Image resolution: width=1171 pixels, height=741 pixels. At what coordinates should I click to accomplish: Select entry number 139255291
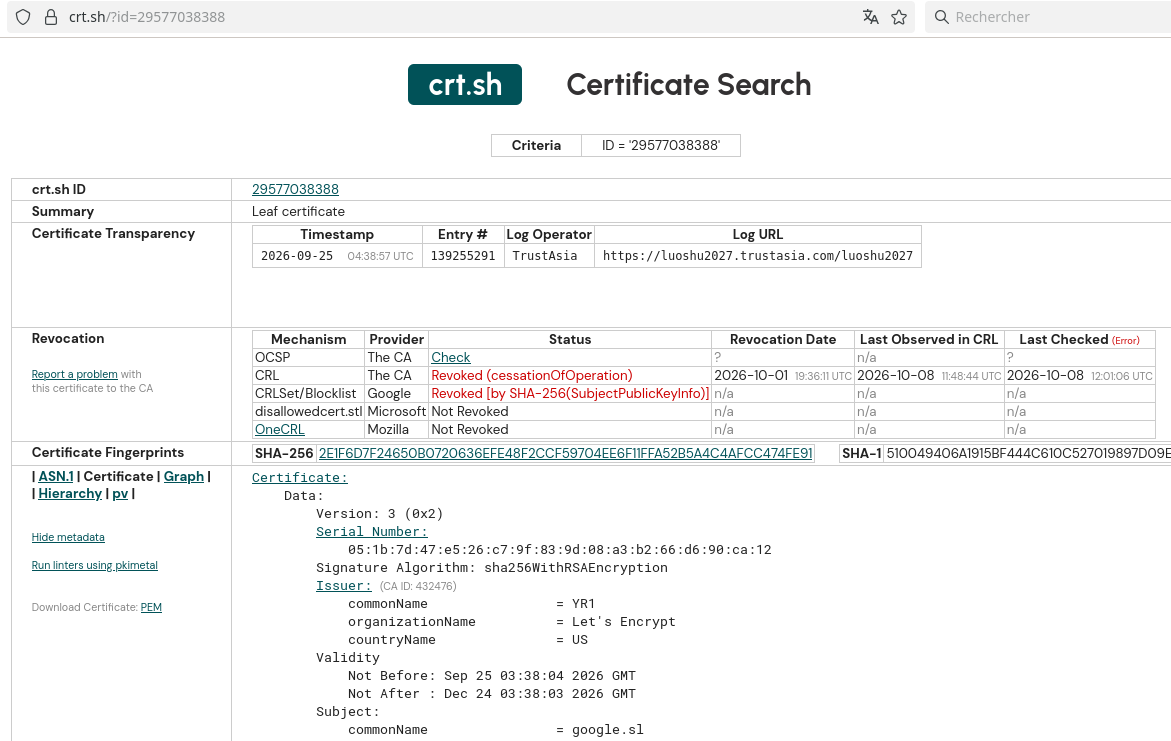tap(463, 255)
